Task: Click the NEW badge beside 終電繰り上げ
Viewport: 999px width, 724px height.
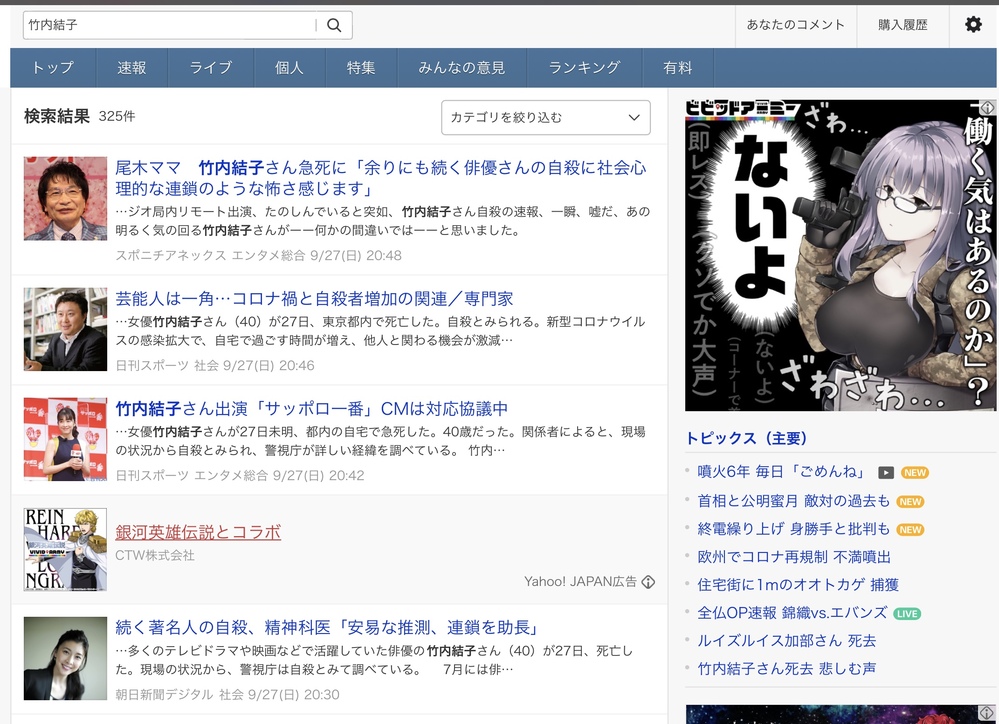Action: pyautogui.click(x=910, y=529)
